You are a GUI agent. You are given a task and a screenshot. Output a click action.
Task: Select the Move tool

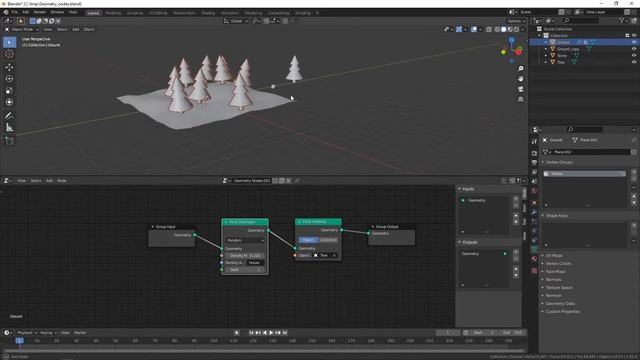click(9, 67)
